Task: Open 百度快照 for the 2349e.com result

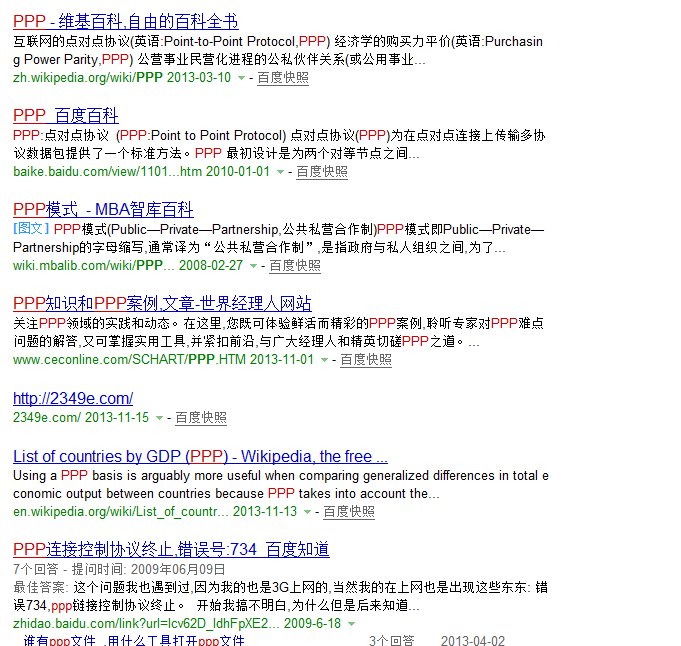Action: (201, 417)
